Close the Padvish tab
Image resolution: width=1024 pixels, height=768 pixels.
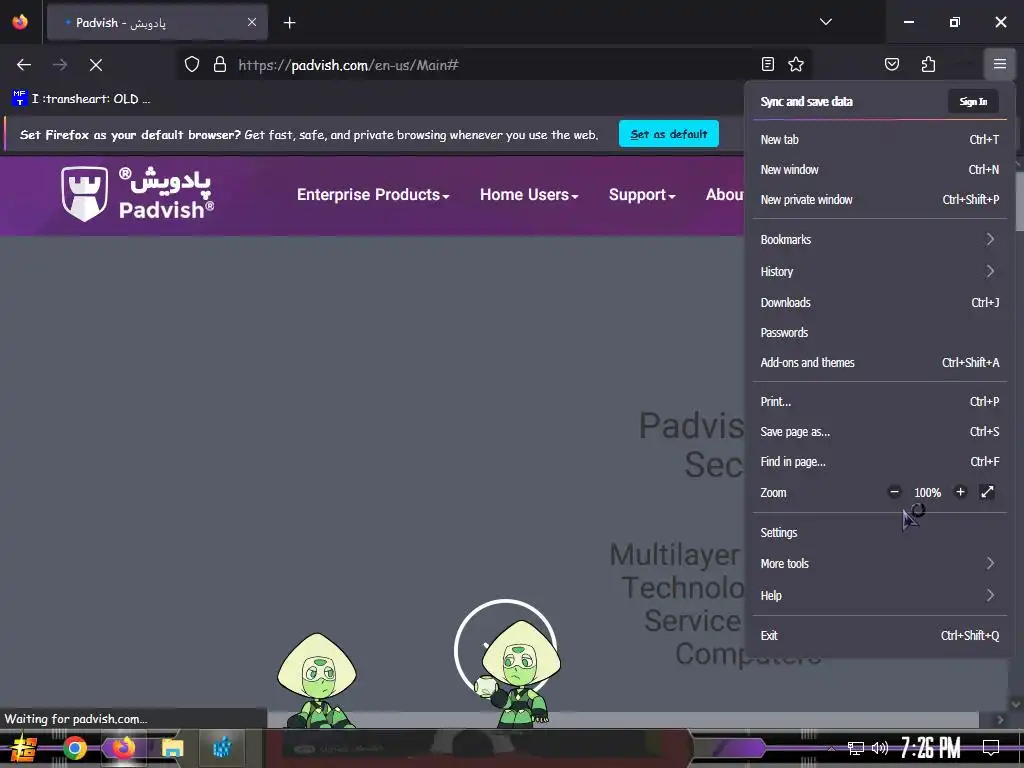pyautogui.click(x=251, y=23)
